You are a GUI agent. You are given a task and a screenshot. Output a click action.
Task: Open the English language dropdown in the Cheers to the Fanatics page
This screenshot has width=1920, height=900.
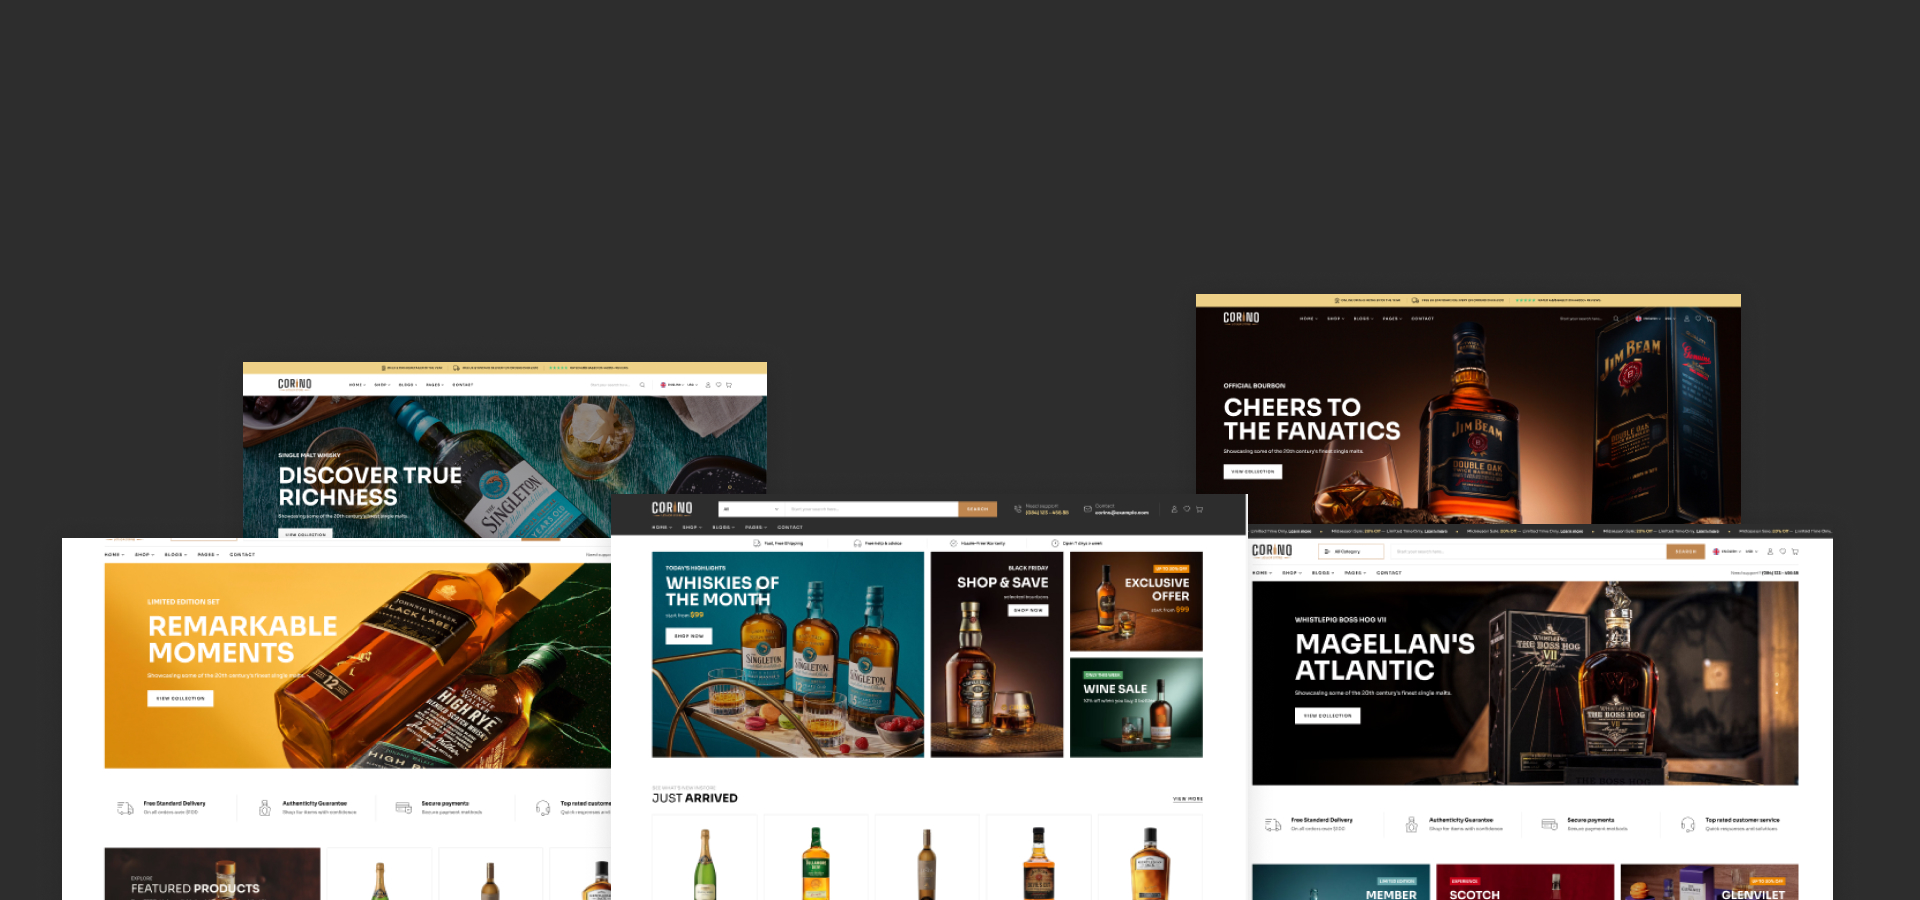coord(1650,318)
